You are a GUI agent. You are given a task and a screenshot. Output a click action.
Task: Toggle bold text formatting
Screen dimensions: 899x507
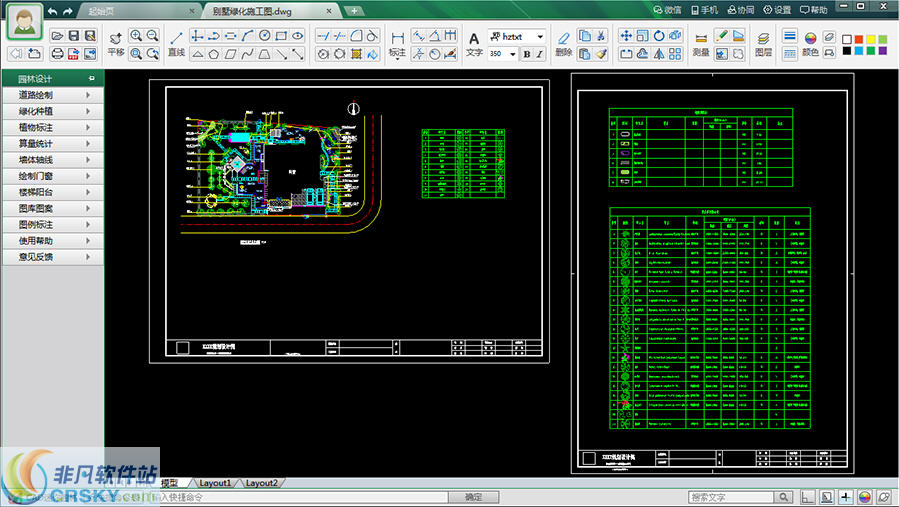click(x=527, y=53)
